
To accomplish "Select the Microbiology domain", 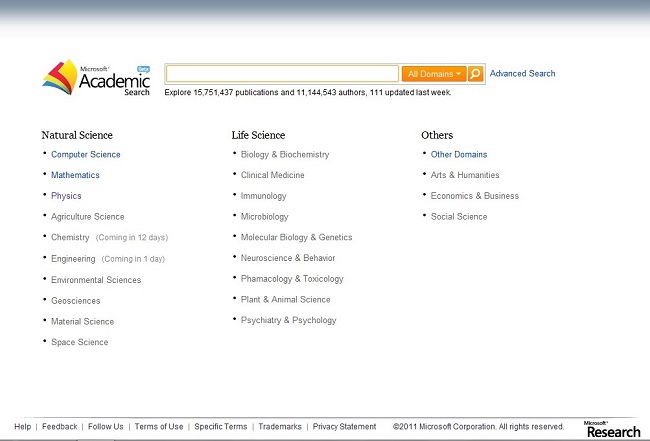I will pyautogui.click(x=264, y=216).
